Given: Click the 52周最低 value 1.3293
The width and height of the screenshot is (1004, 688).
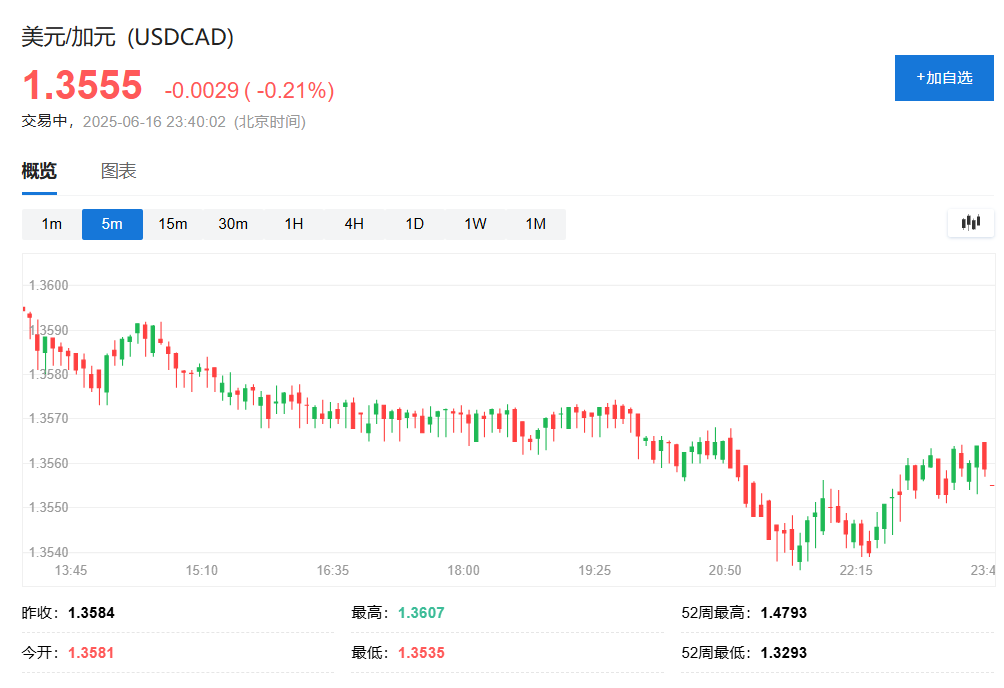Looking at the screenshot, I should pyautogui.click(x=783, y=653).
